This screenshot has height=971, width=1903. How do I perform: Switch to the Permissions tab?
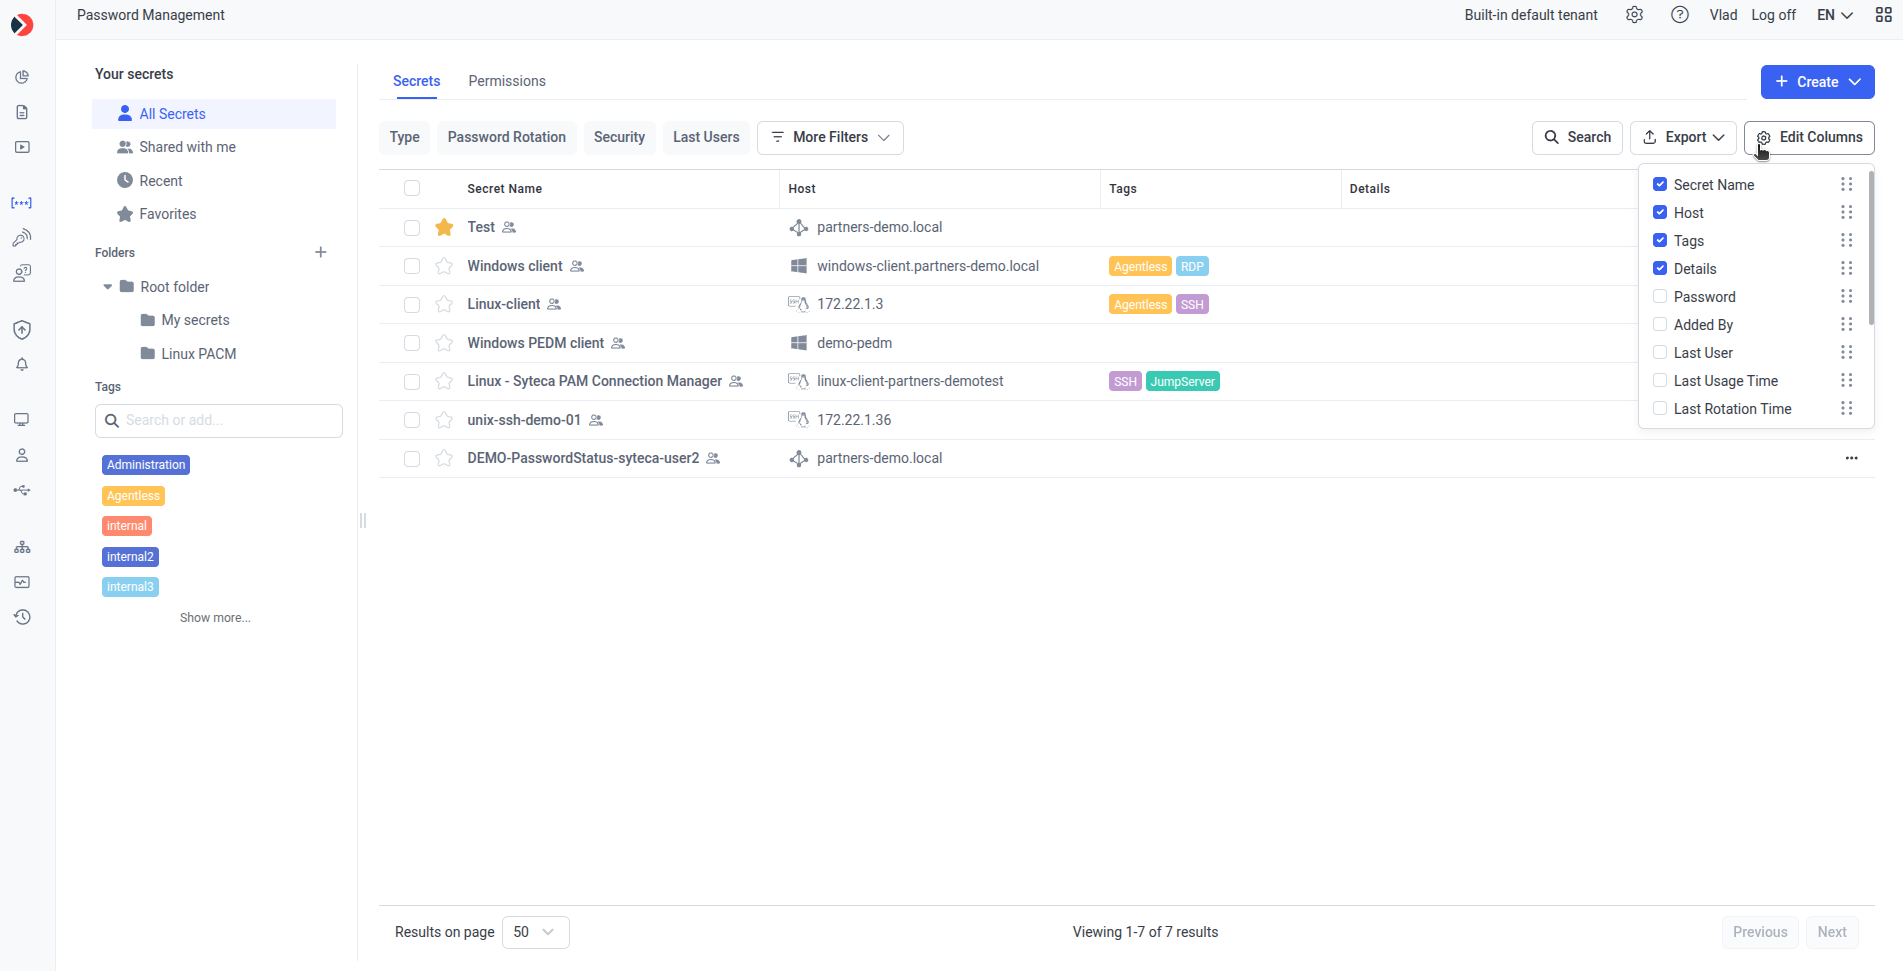(507, 81)
